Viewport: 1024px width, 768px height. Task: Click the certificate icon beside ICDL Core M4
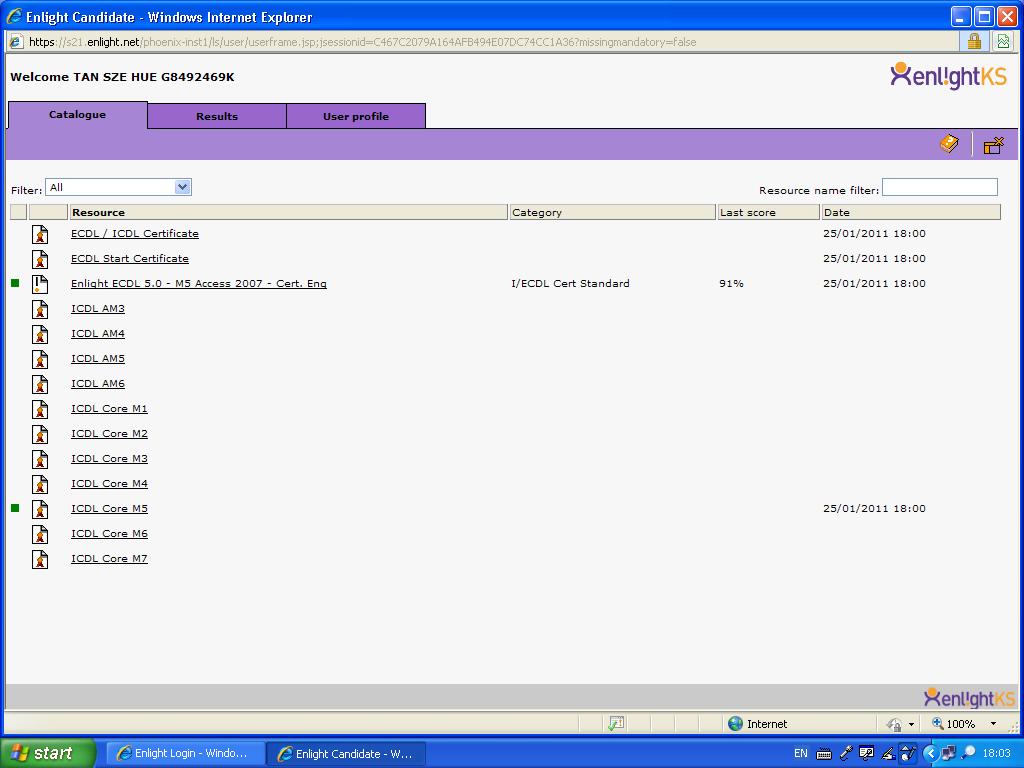pos(40,485)
